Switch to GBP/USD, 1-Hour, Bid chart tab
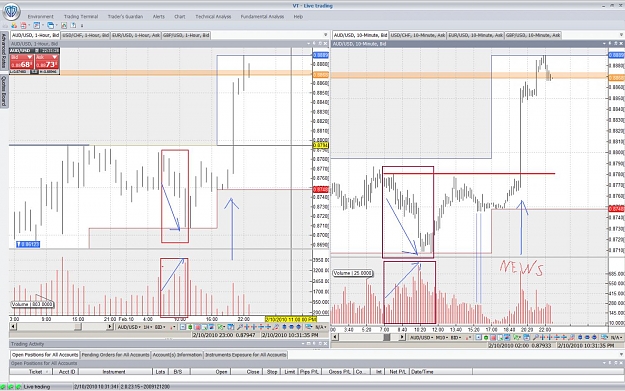The height and width of the screenshot is (391, 625). click(x=186, y=35)
